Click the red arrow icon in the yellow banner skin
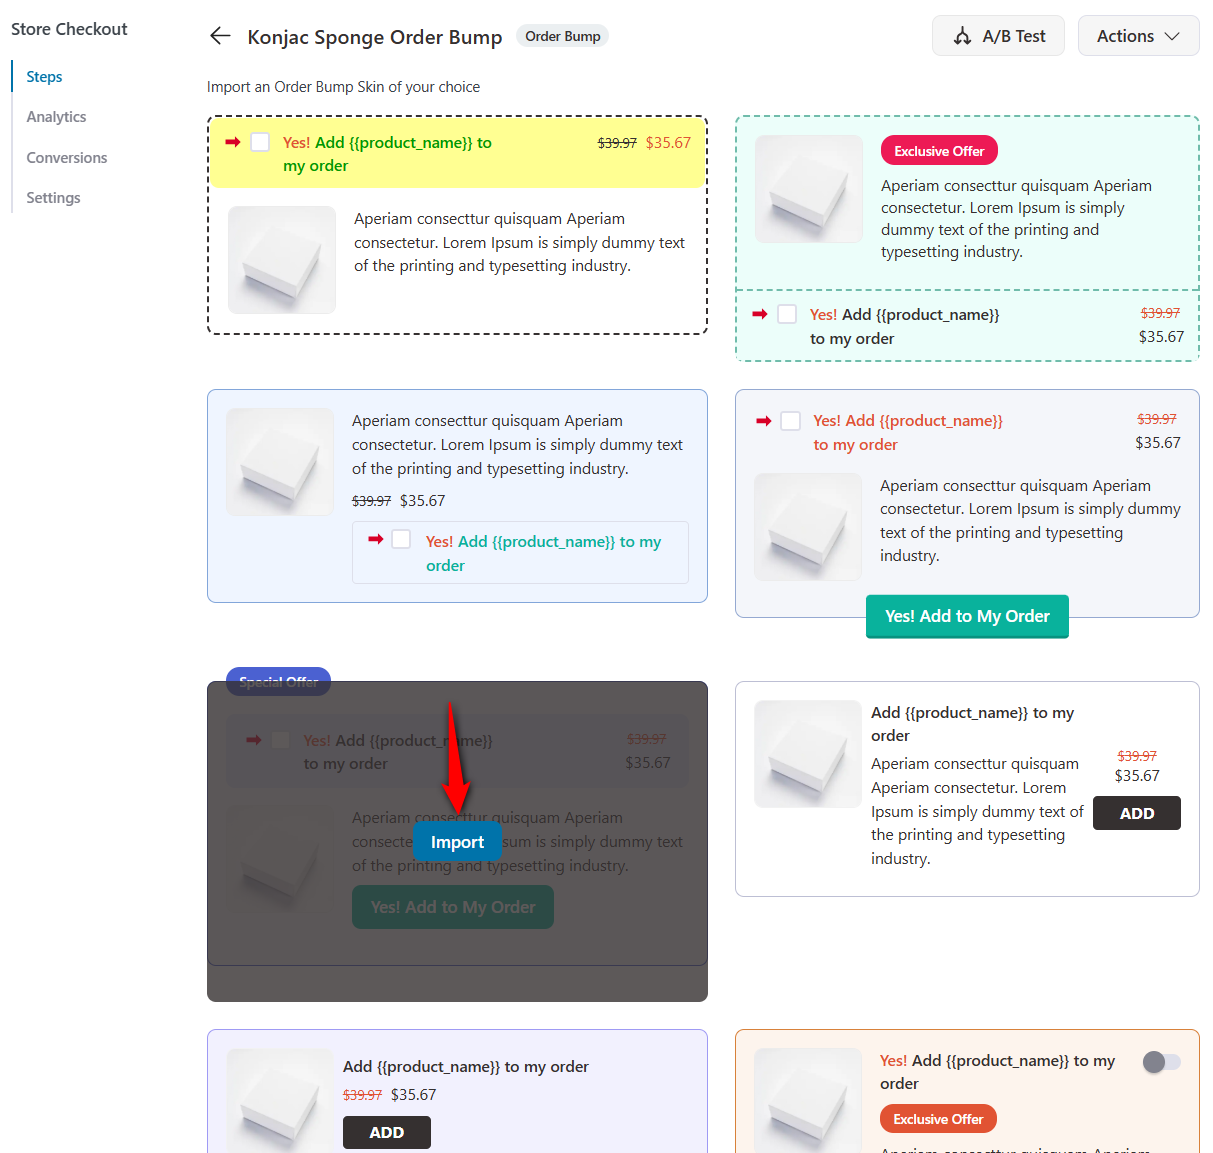1213x1153 pixels. coord(232,142)
